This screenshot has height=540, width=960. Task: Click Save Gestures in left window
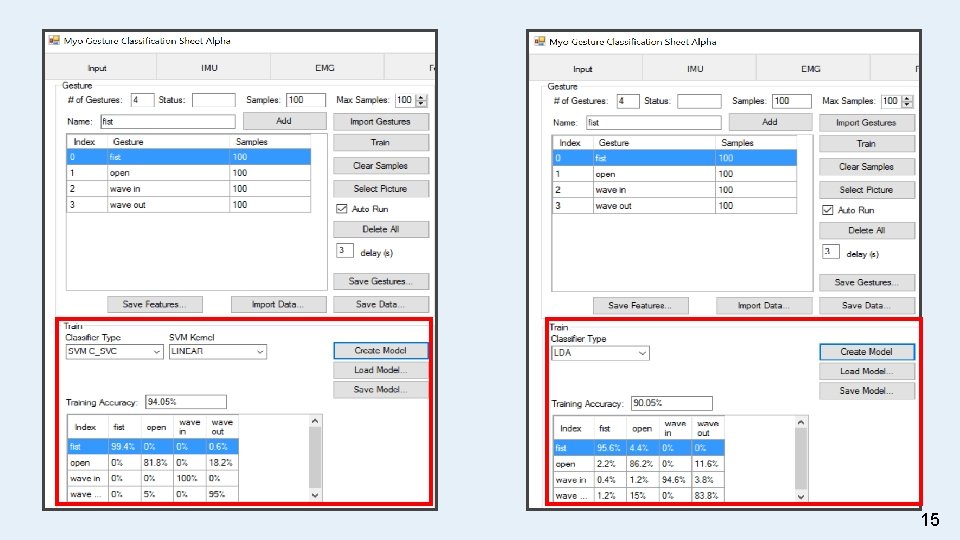(x=381, y=282)
